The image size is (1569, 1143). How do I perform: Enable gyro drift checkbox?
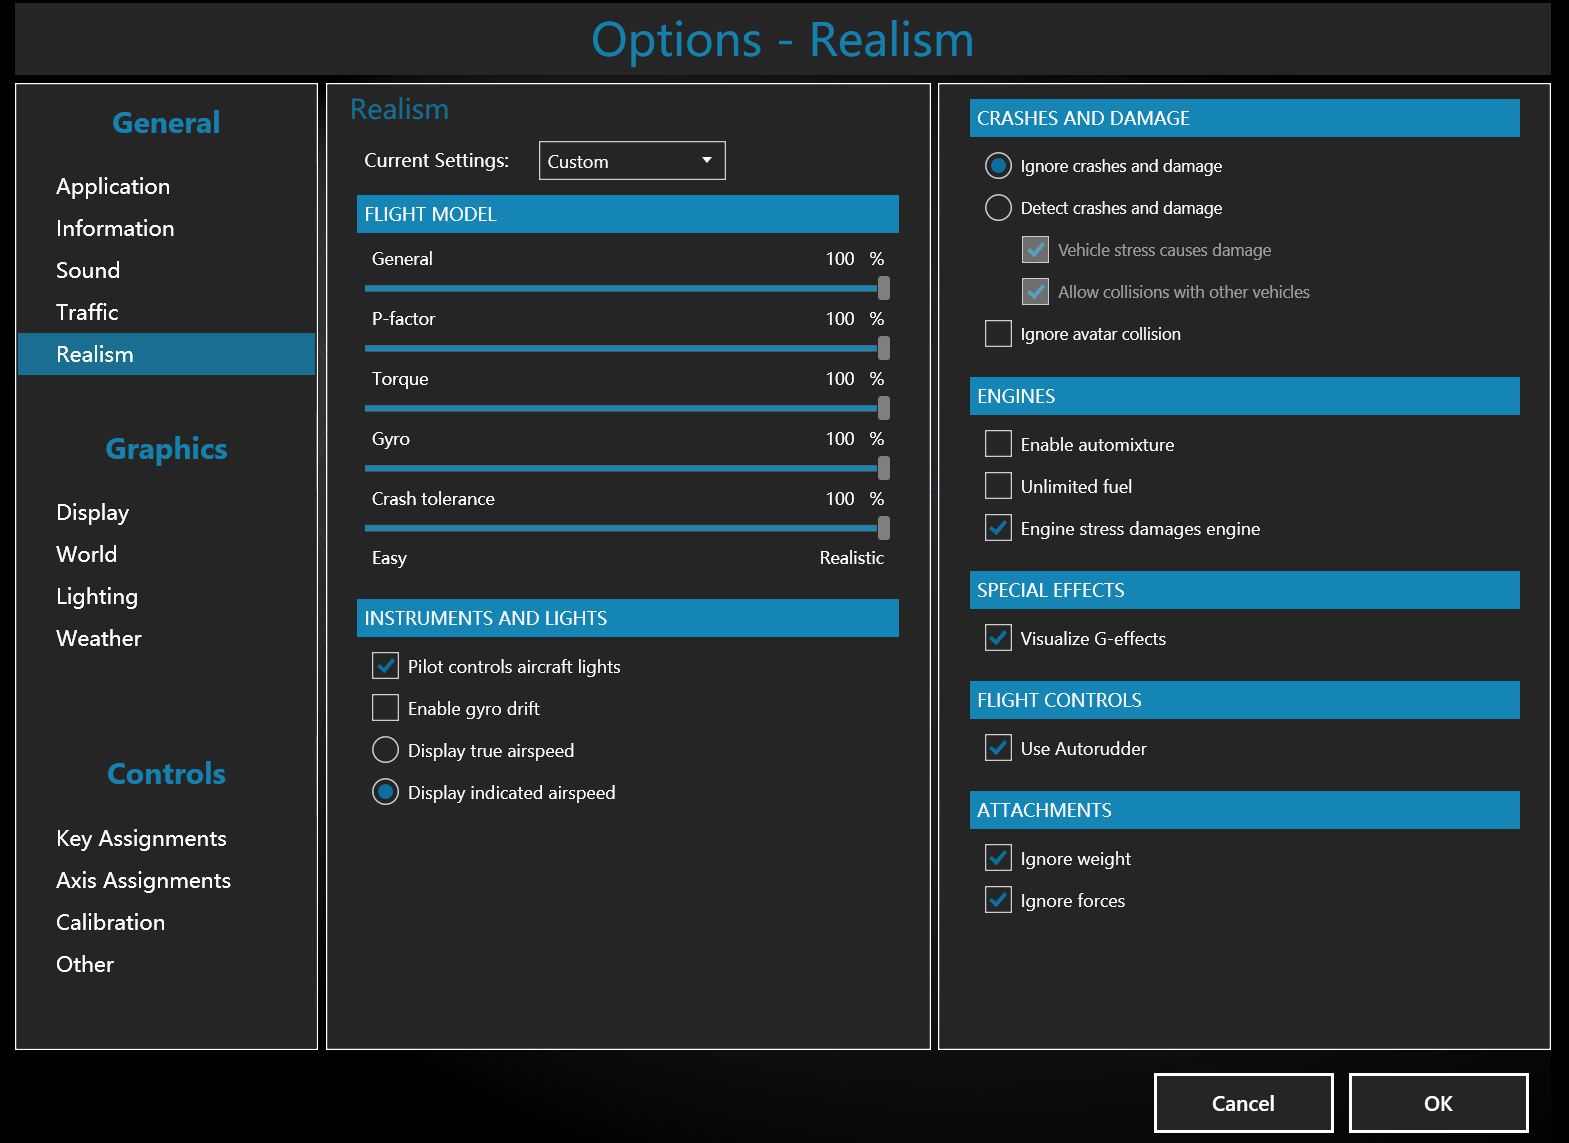click(x=385, y=708)
